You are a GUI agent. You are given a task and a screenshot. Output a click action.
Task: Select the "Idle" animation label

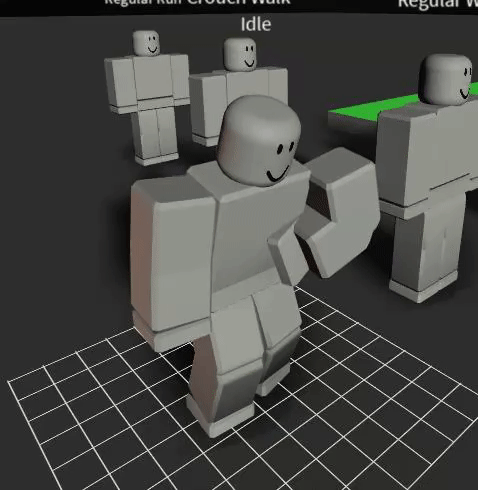pyautogui.click(x=256, y=24)
